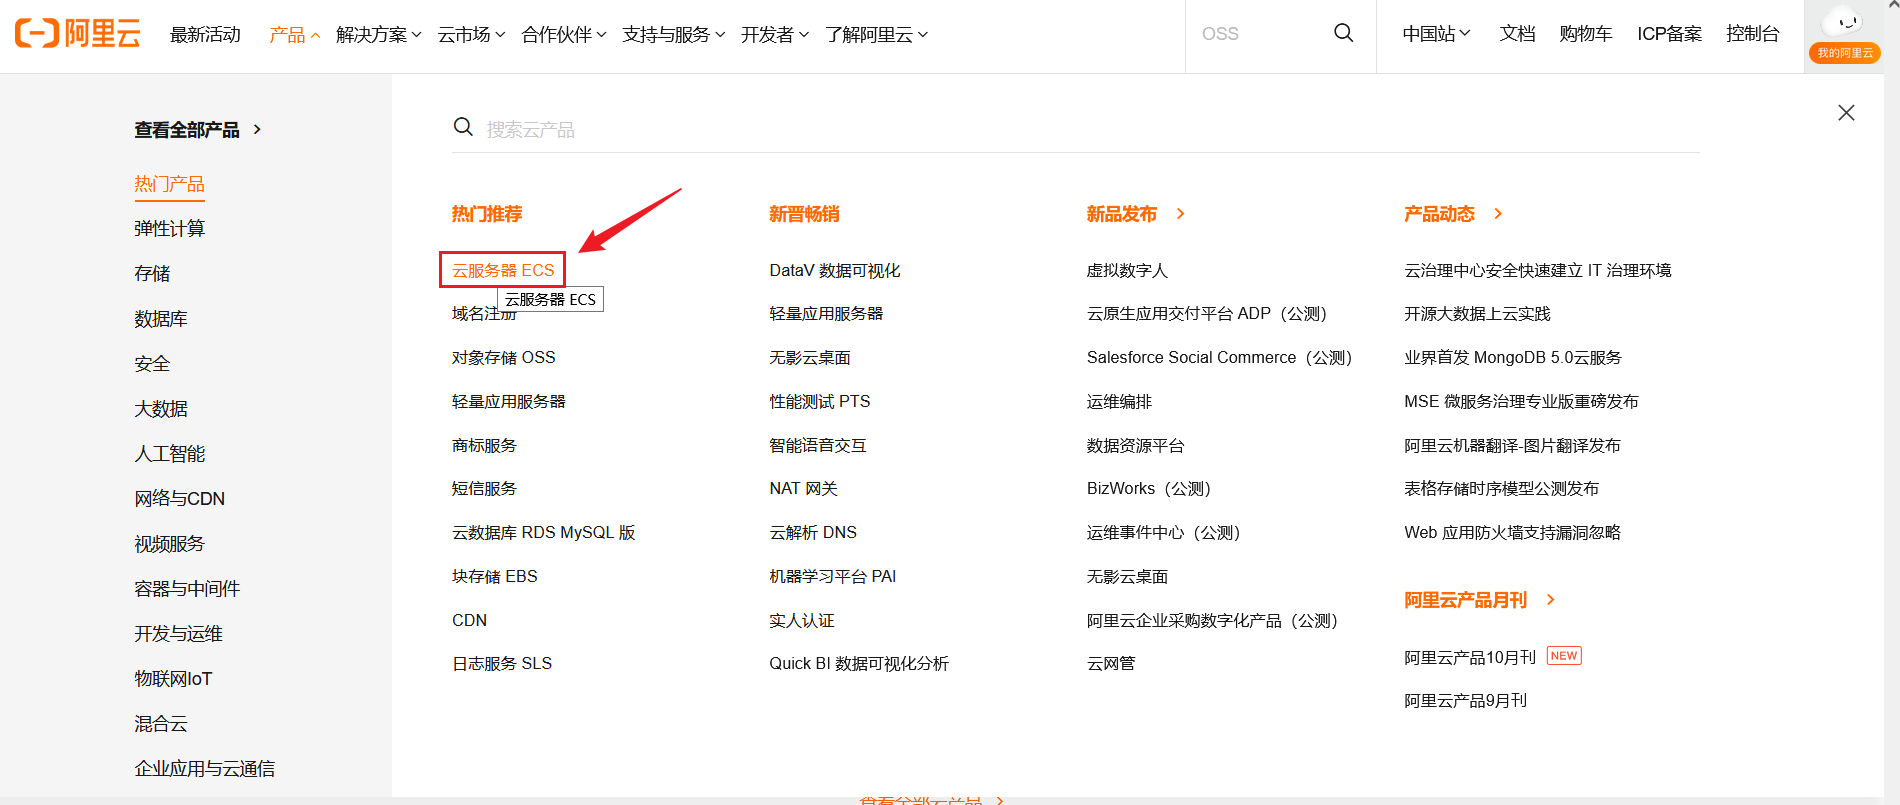Open 业界首发 MongoDB 5.0云服务

1512,357
